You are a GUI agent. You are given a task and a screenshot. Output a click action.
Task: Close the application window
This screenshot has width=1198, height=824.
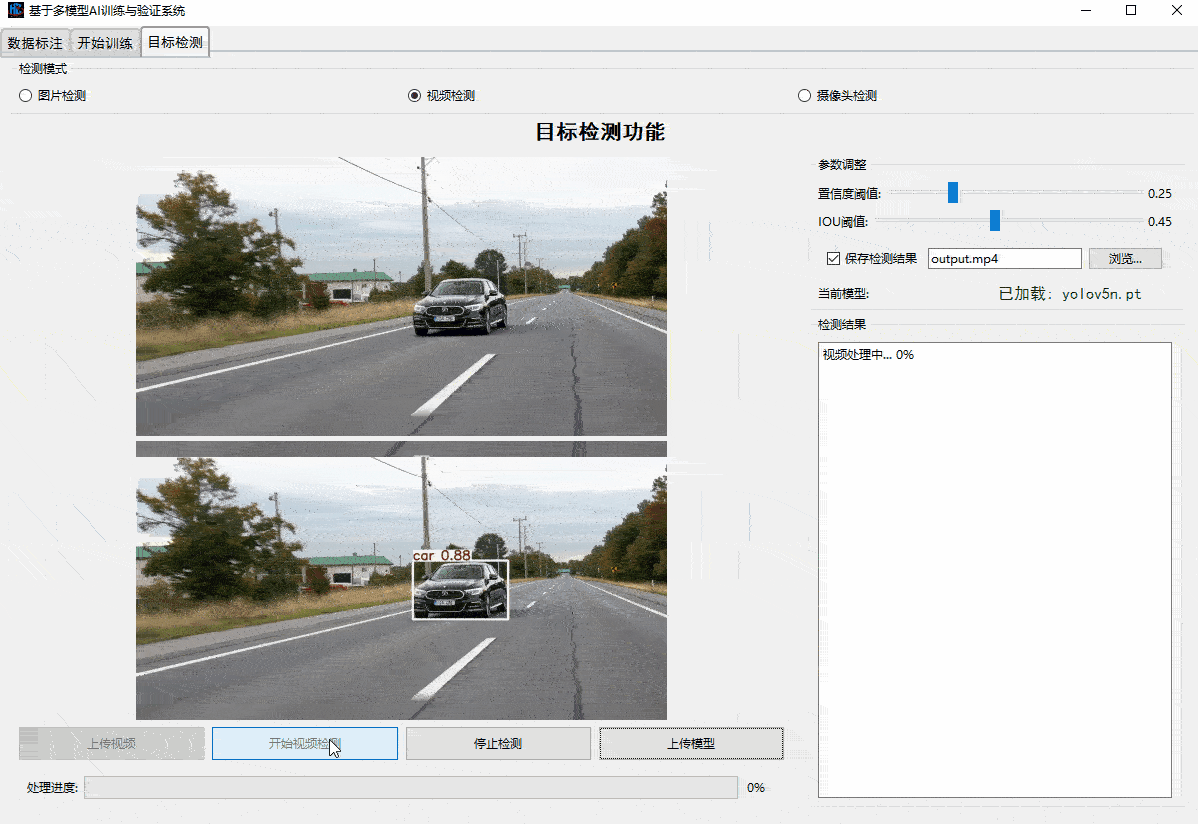pyautogui.click(x=1177, y=11)
